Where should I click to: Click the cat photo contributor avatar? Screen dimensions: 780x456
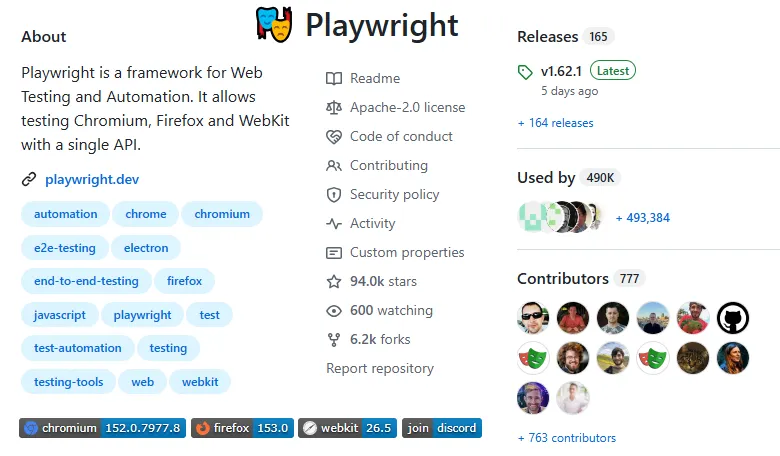coord(693,358)
